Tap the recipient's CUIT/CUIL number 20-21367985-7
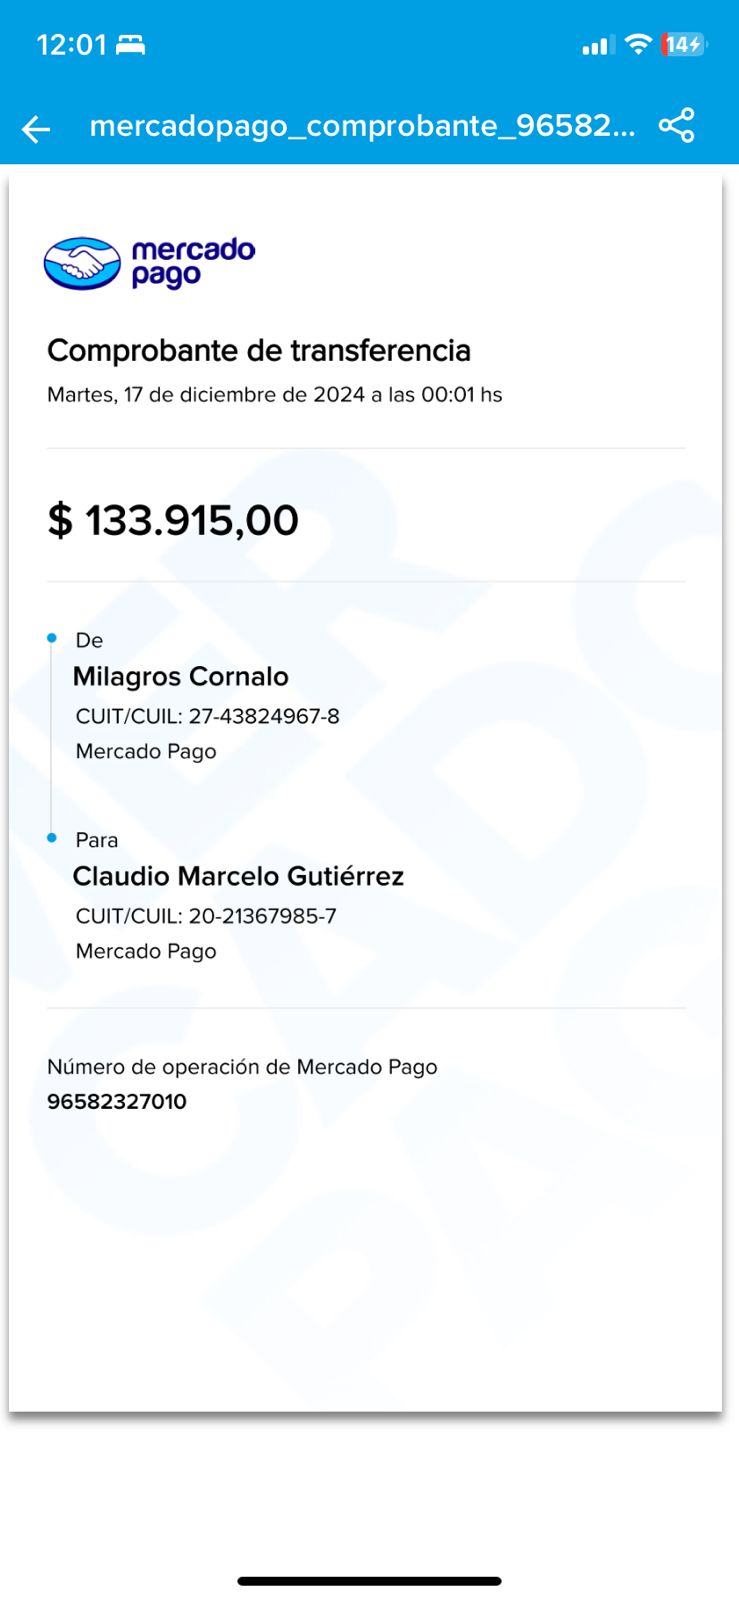The image size is (739, 1600). (262, 916)
